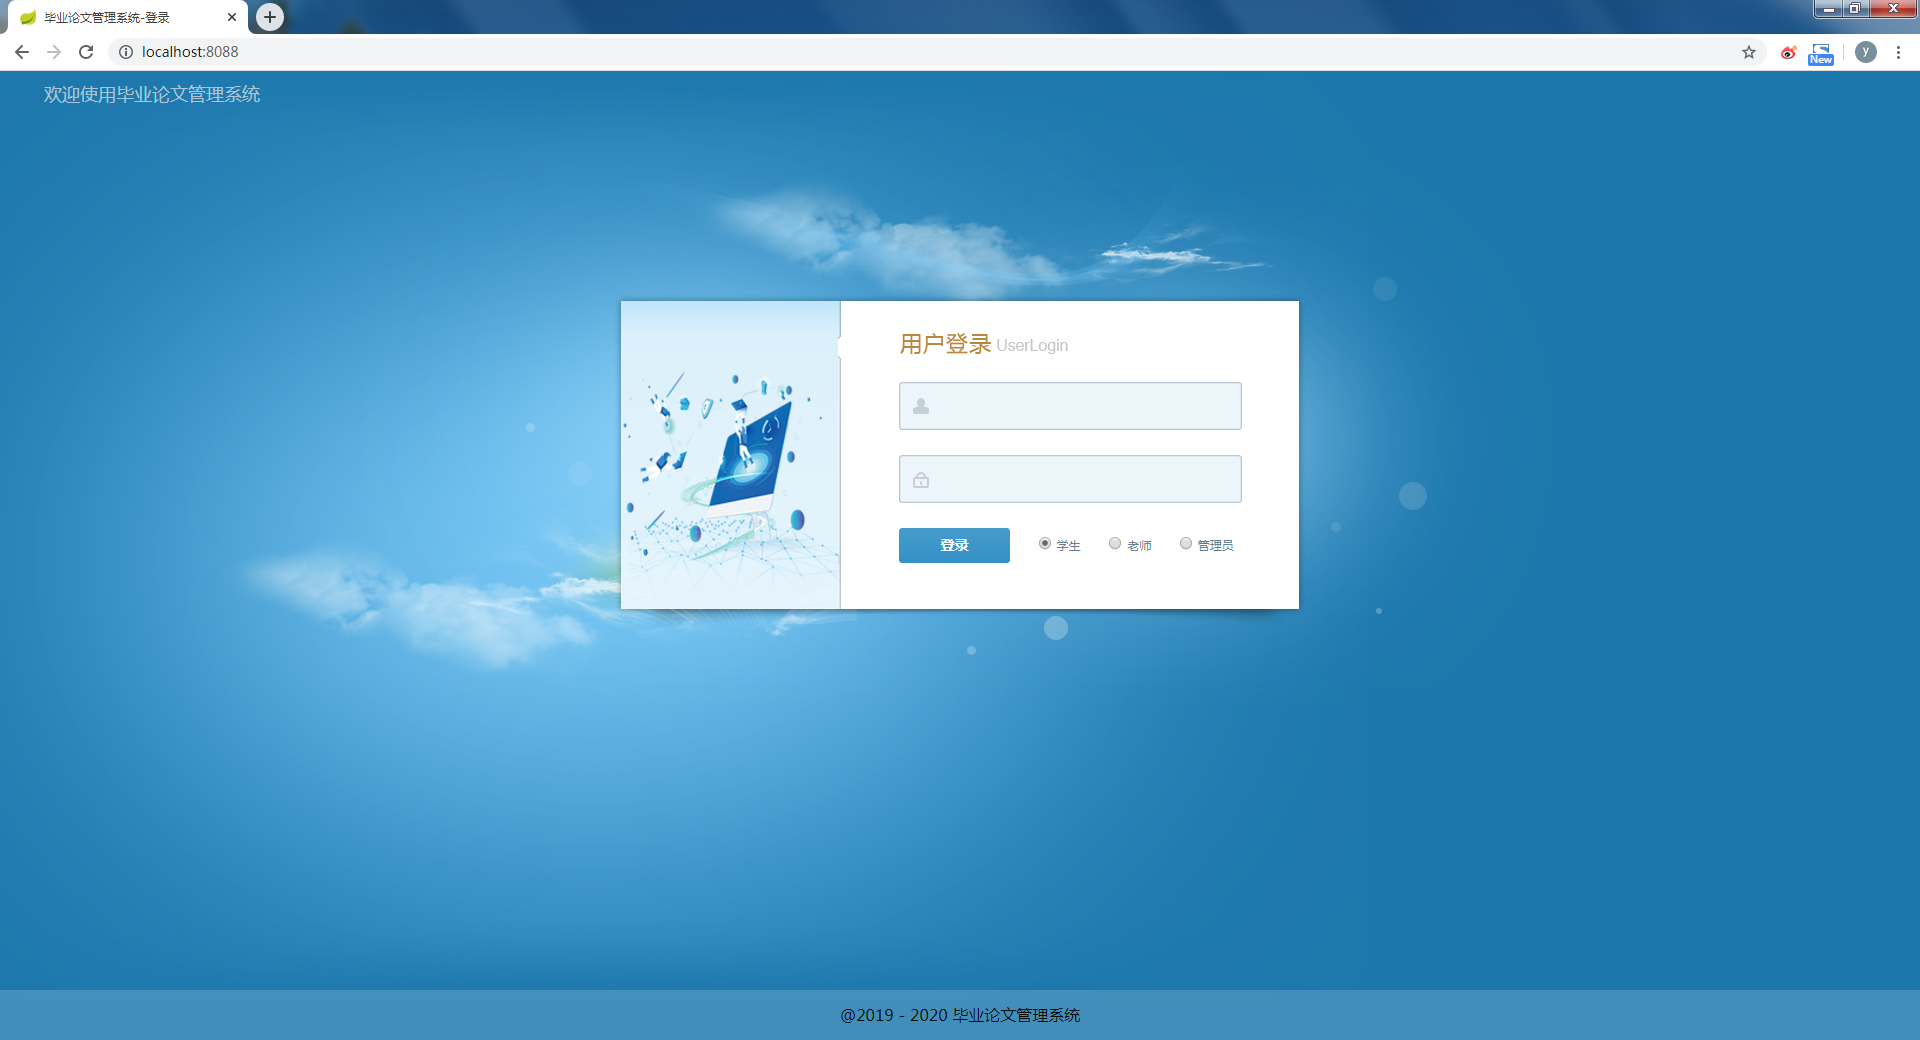This screenshot has height=1040, width=1920.
Task: Select the 管理员 role option
Action: point(1186,544)
